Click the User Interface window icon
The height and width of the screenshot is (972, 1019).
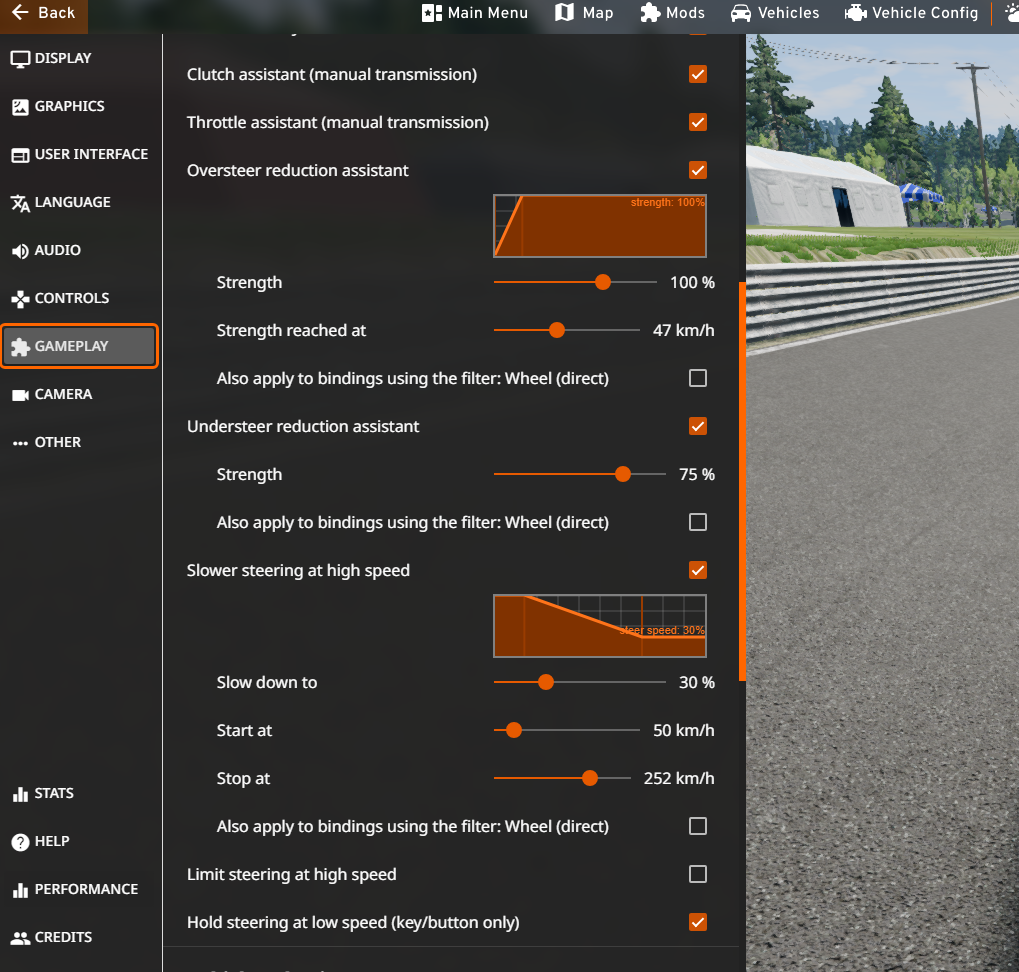[x=20, y=155]
